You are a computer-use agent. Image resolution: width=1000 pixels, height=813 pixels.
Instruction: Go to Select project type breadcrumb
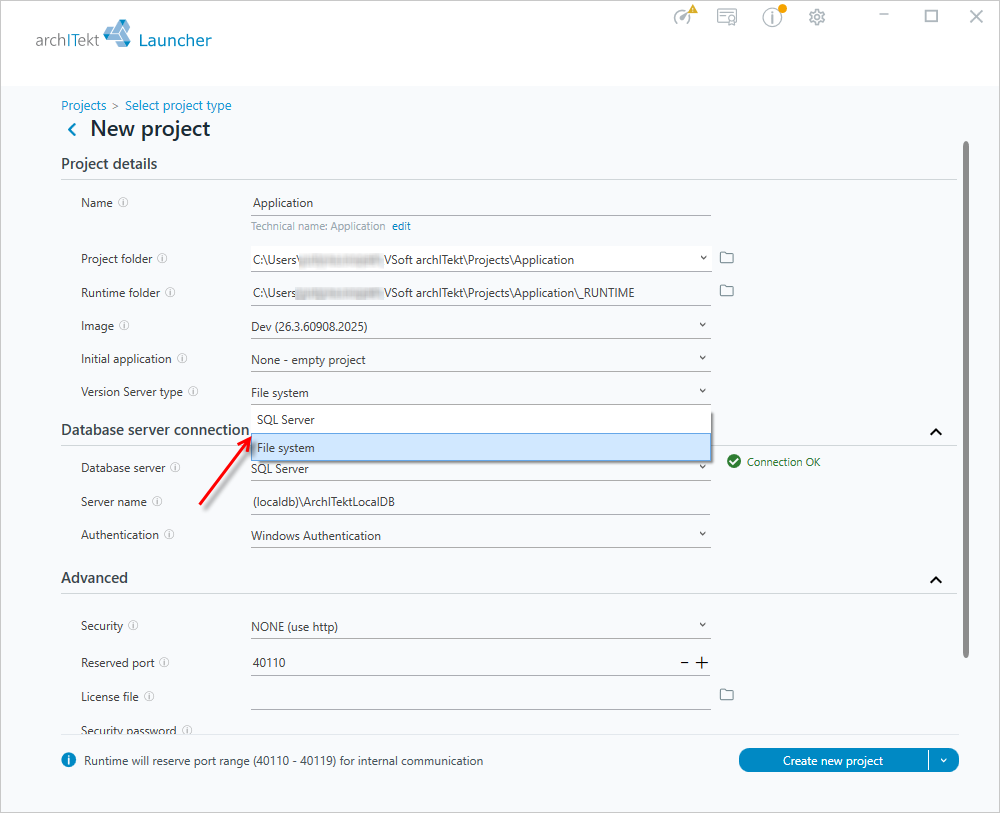[x=178, y=106]
